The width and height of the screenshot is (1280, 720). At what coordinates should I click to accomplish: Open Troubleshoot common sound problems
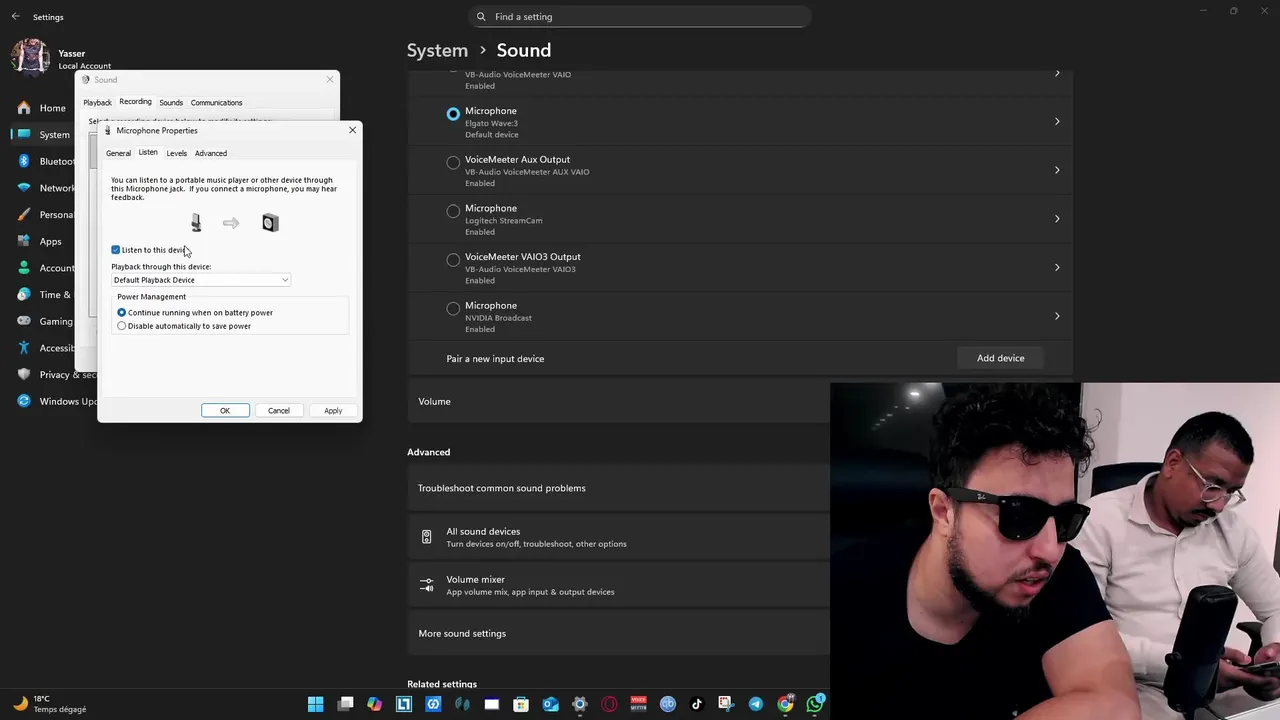coord(618,488)
